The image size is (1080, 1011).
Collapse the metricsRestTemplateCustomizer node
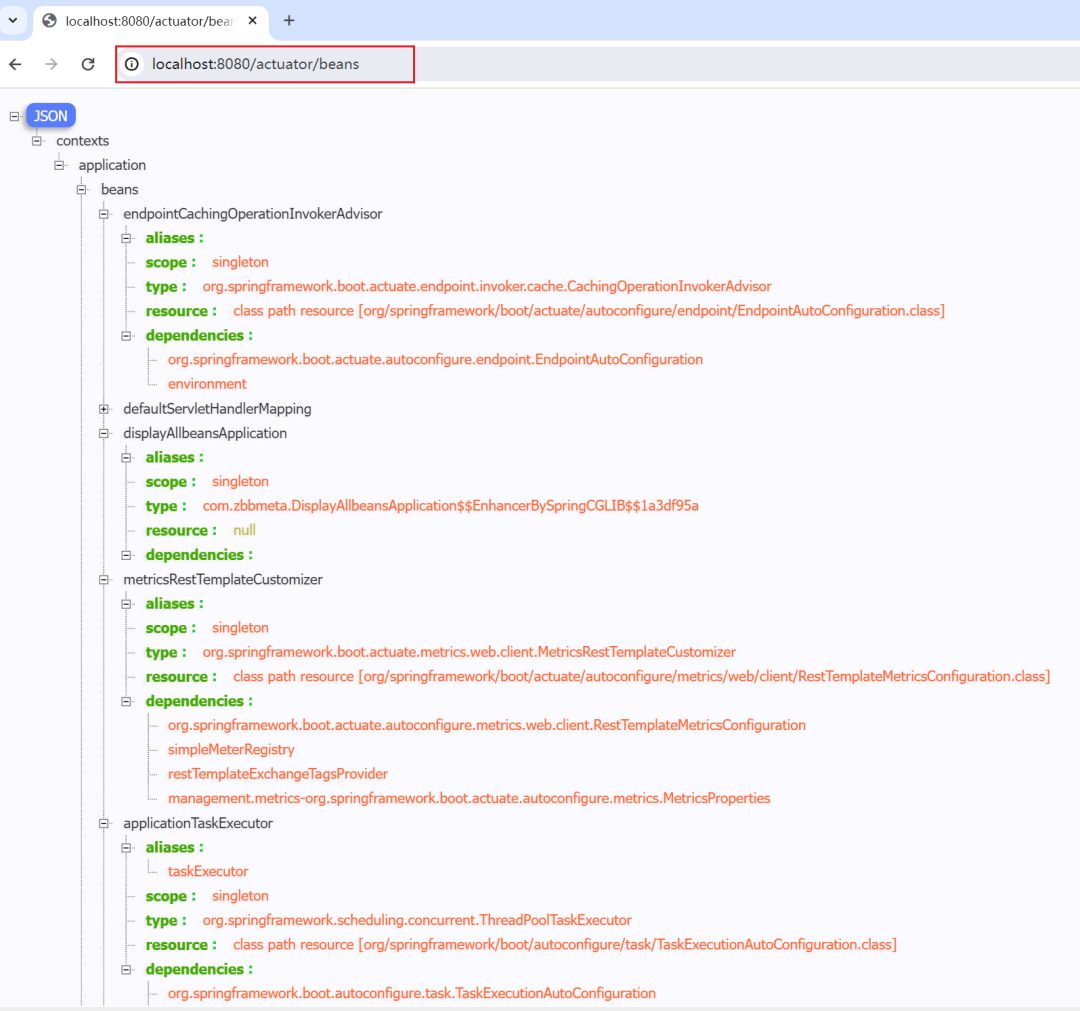(x=104, y=580)
